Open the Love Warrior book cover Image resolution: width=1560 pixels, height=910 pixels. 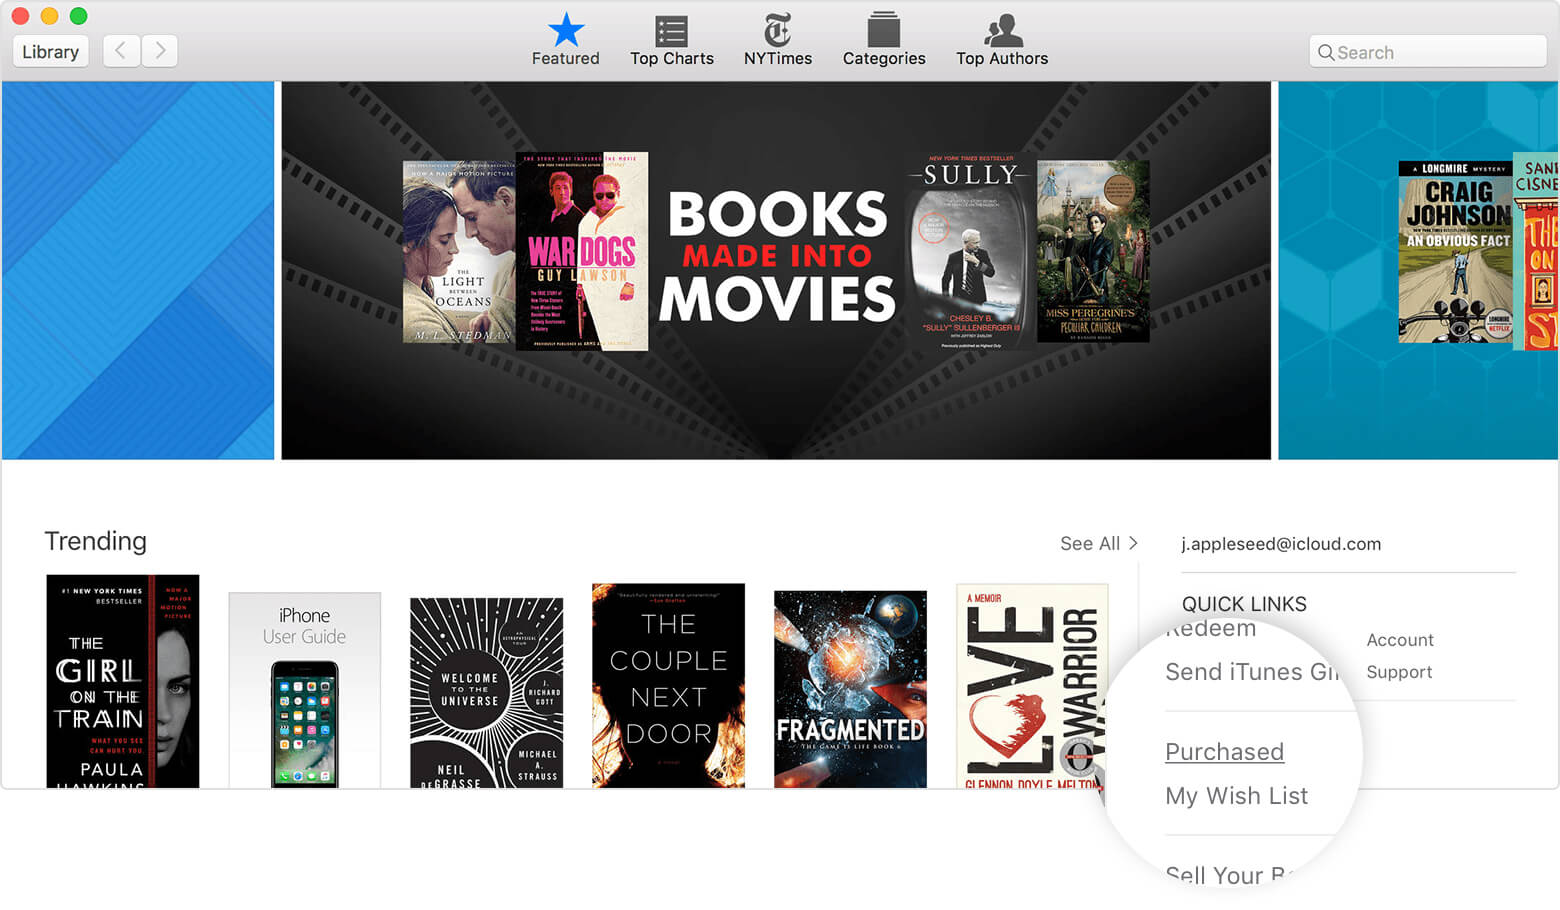(x=1032, y=686)
